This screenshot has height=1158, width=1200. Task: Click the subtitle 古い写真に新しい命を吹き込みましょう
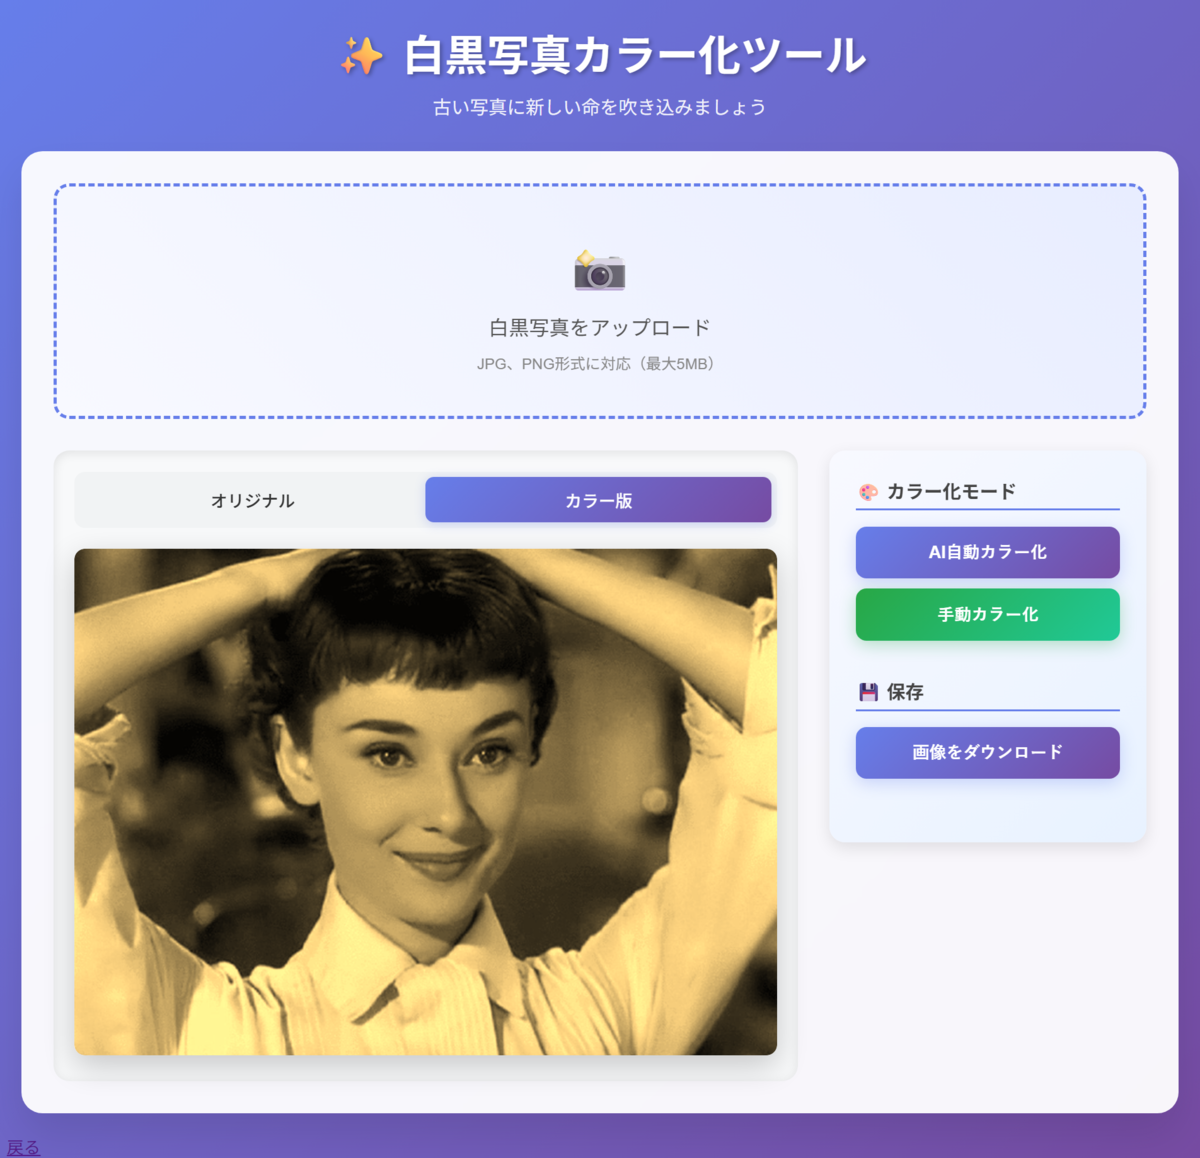click(x=599, y=107)
